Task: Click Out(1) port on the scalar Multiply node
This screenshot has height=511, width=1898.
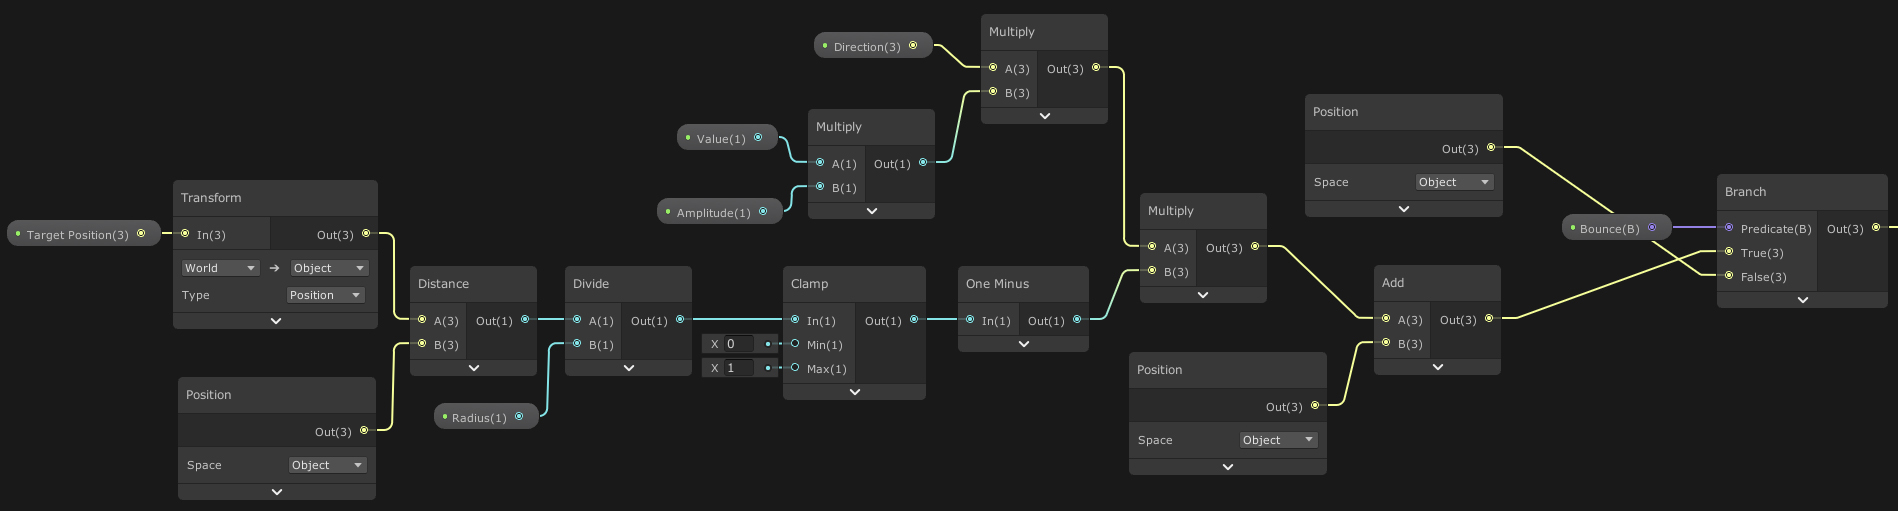Action: click(x=923, y=163)
